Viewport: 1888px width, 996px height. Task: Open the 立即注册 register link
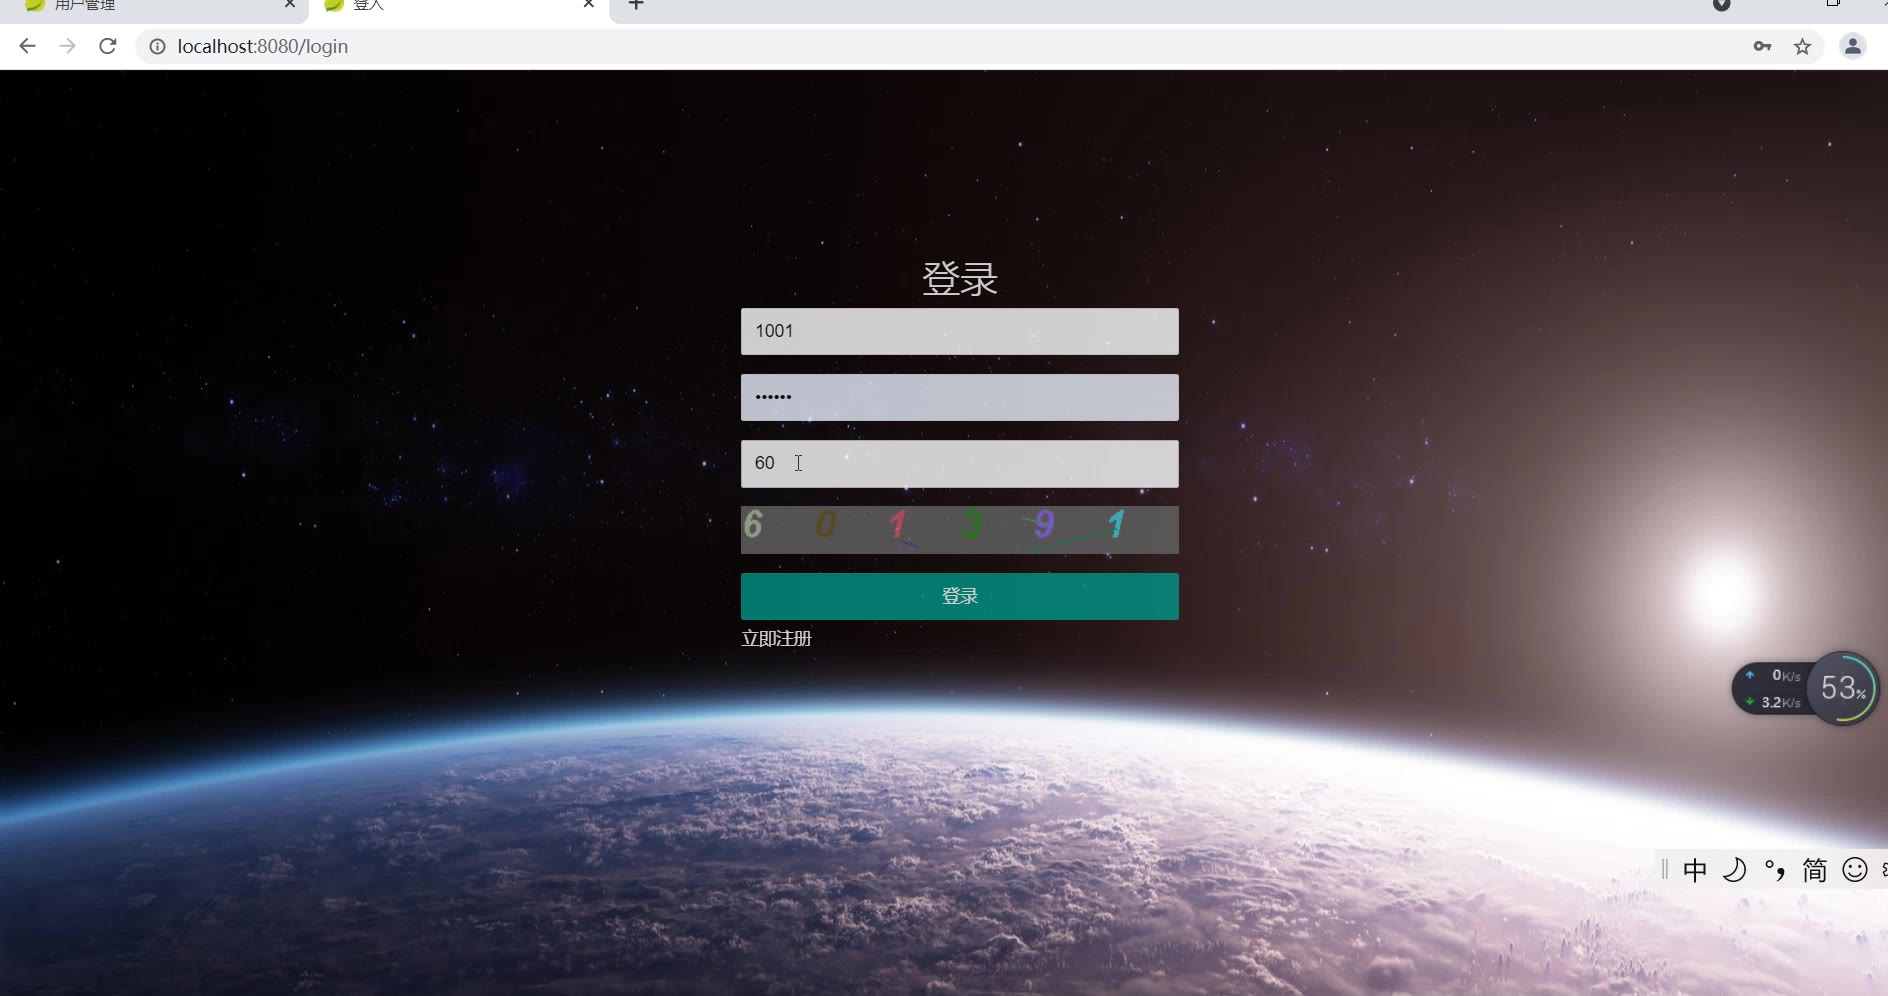point(776,638)
